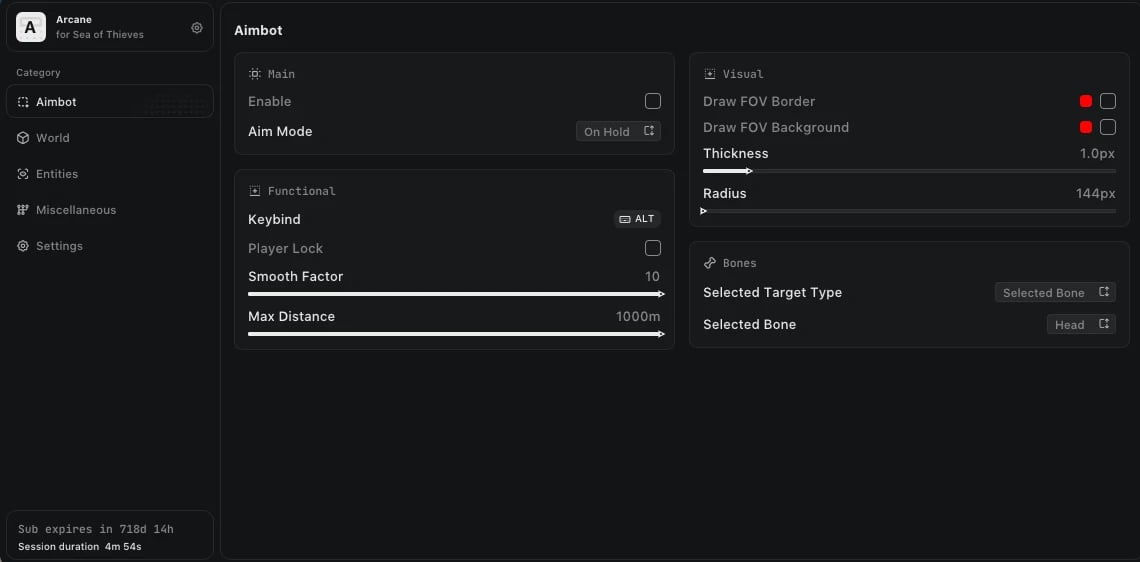Screen dimensions: 1140x562
Task: Enable the Draw FOV Background checkbox
Action: (1108, 127)
